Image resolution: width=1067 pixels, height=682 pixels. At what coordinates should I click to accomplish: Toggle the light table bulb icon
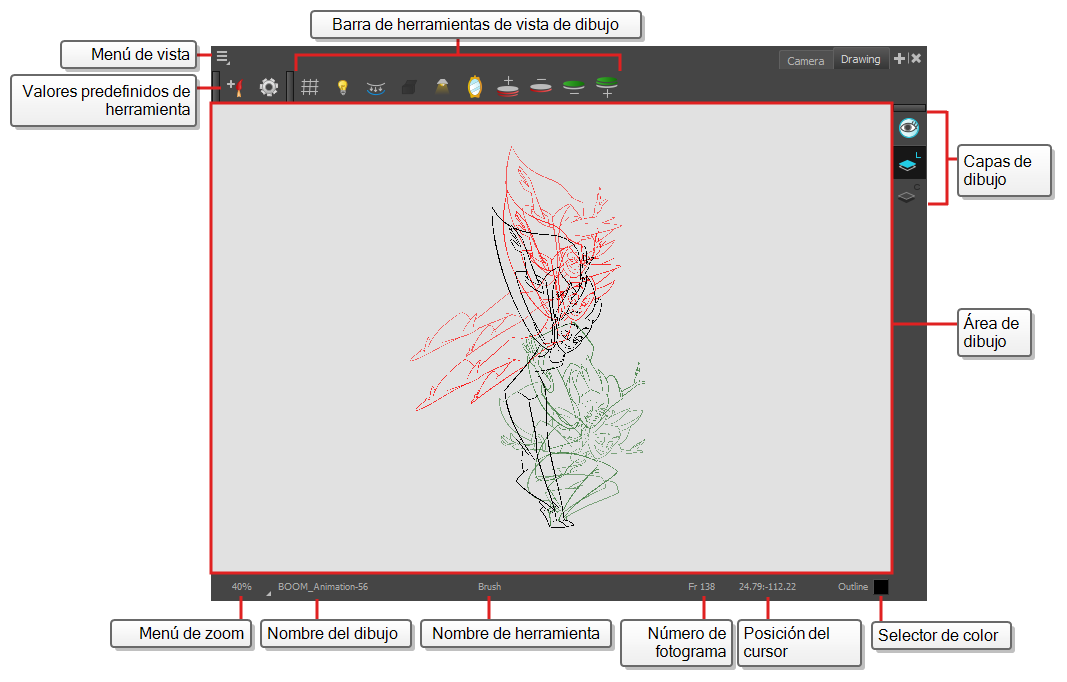[342, 88]
